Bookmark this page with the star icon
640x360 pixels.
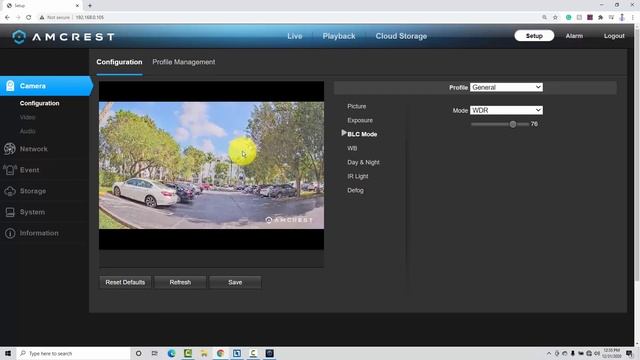click(x=555, y=17)
